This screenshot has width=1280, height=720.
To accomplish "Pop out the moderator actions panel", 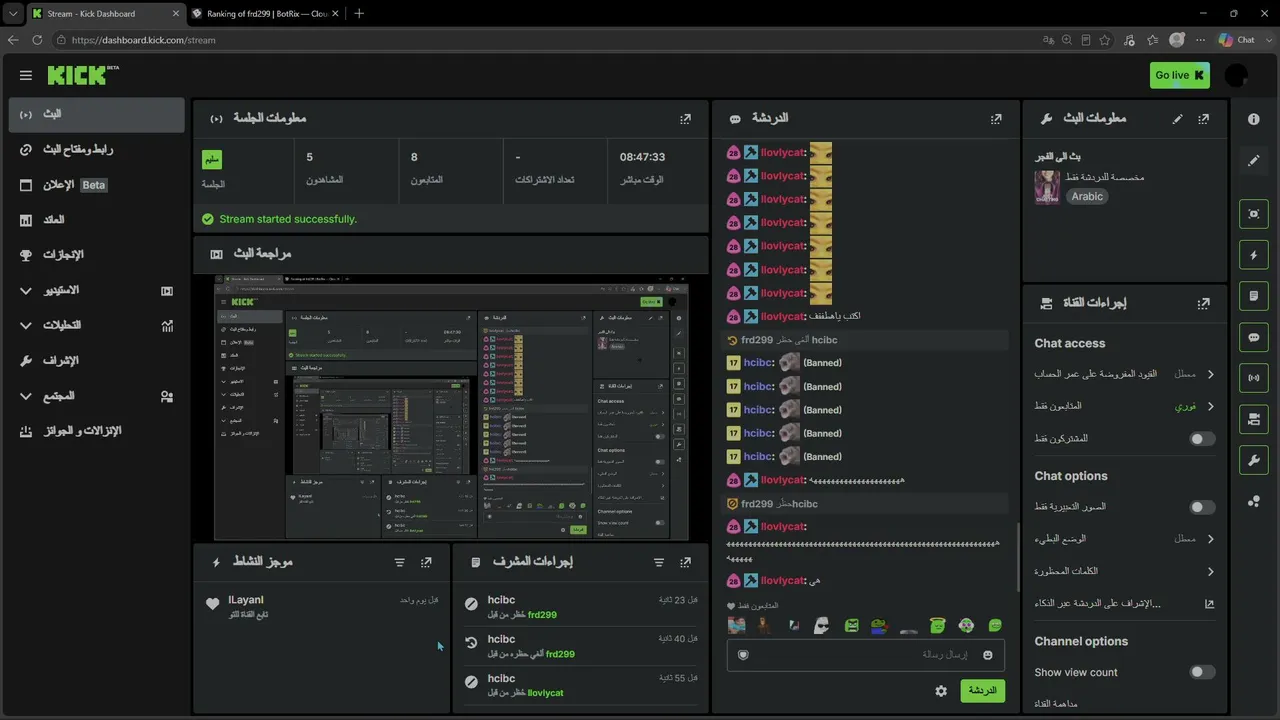I will tap(685, 563).
